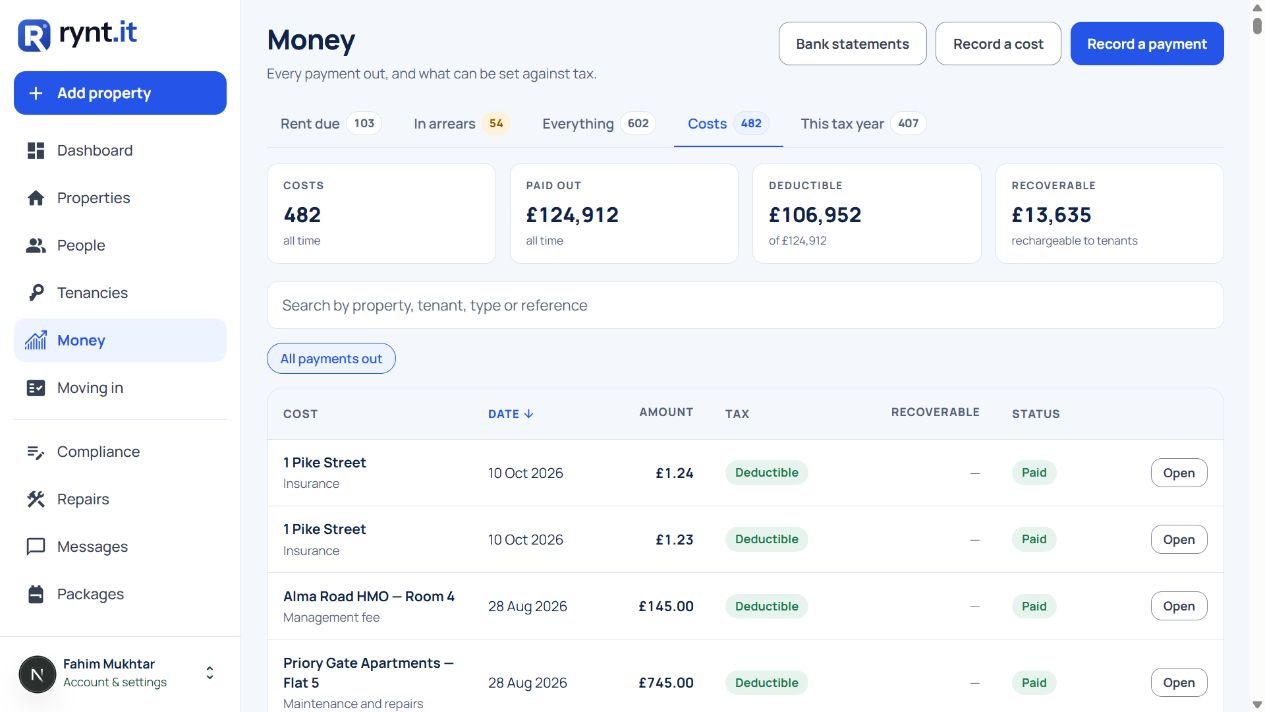Click the Add property button
Screen dimensions: 1265x712
120,93
